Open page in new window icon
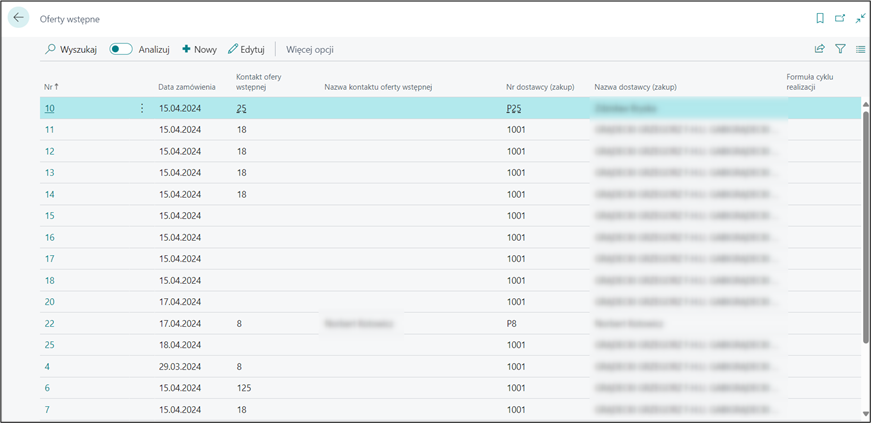The image size is (871, 423). [840, 18]
